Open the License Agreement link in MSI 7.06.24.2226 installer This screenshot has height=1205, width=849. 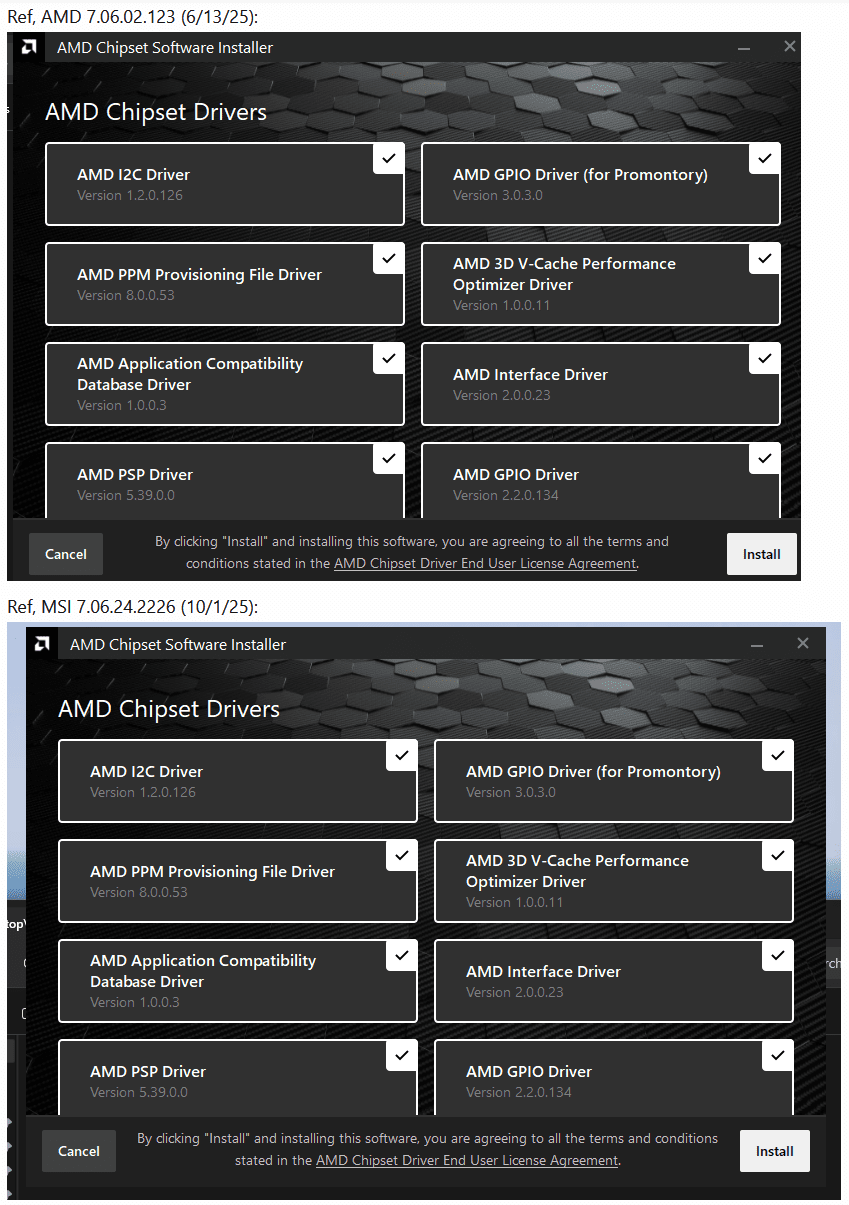click(467, 1160)
